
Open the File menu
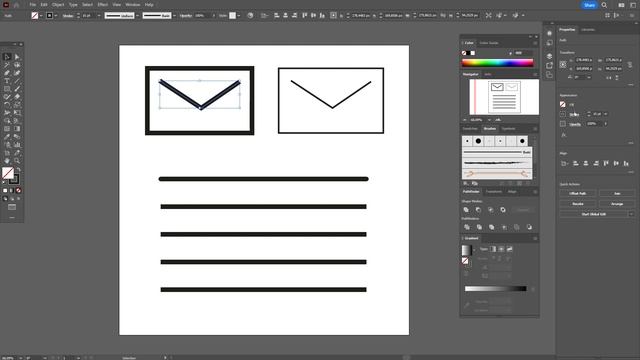click(33, 5)
